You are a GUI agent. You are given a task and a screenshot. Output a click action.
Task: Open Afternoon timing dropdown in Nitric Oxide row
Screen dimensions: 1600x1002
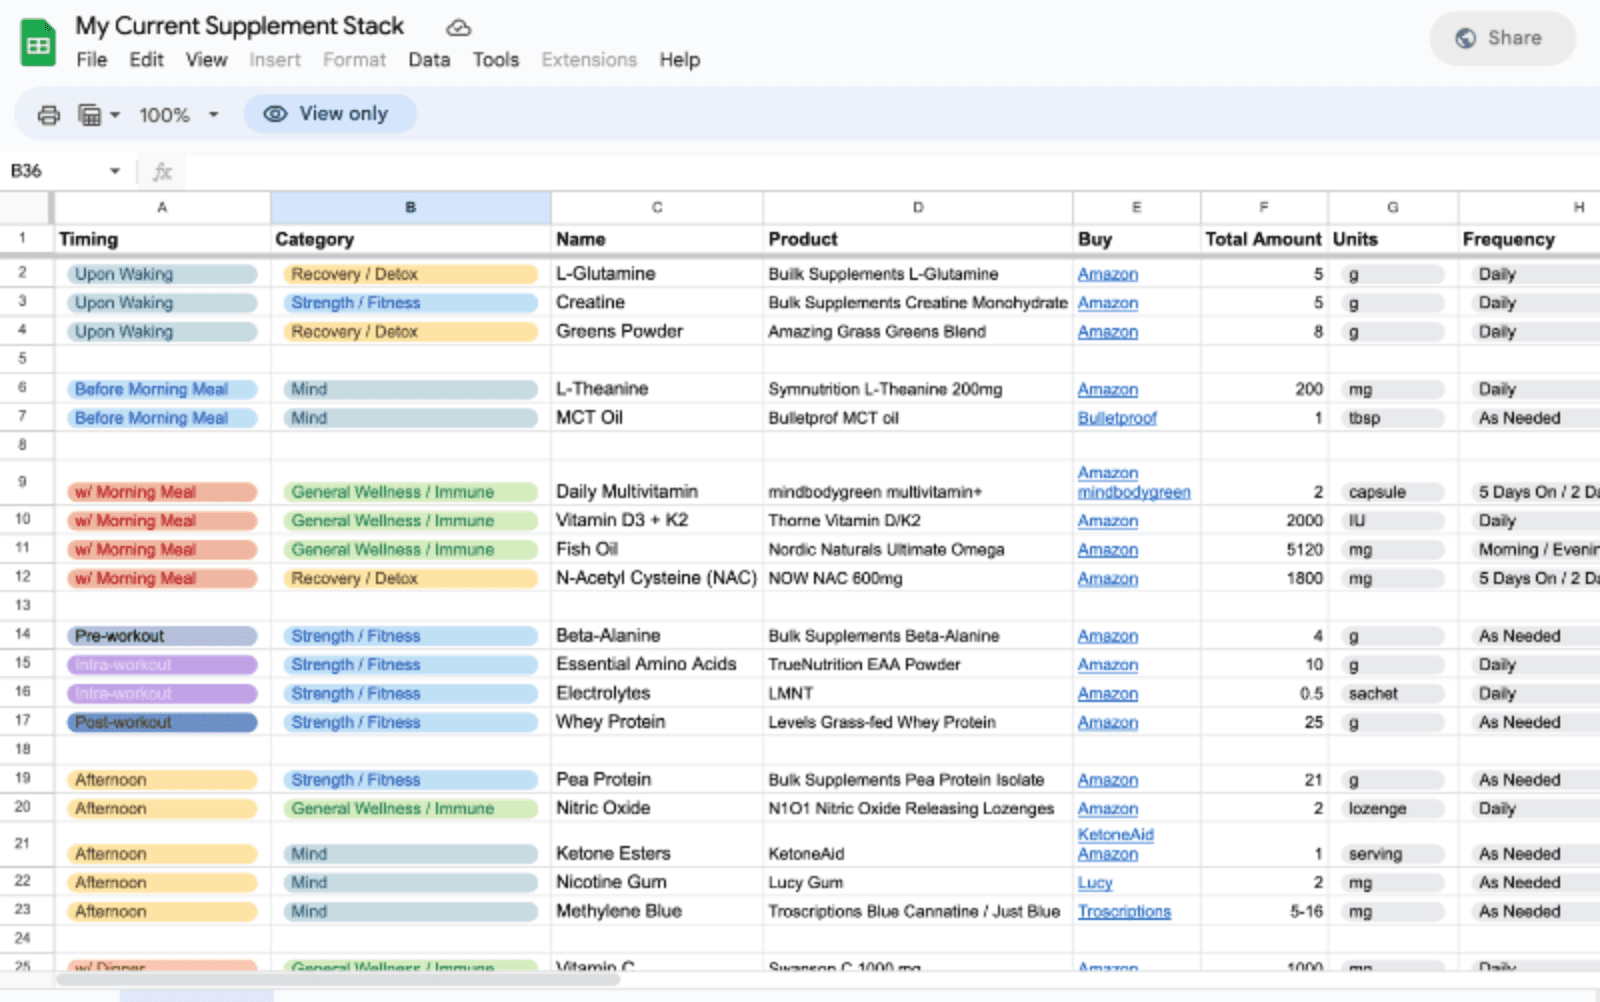point(162,809)
